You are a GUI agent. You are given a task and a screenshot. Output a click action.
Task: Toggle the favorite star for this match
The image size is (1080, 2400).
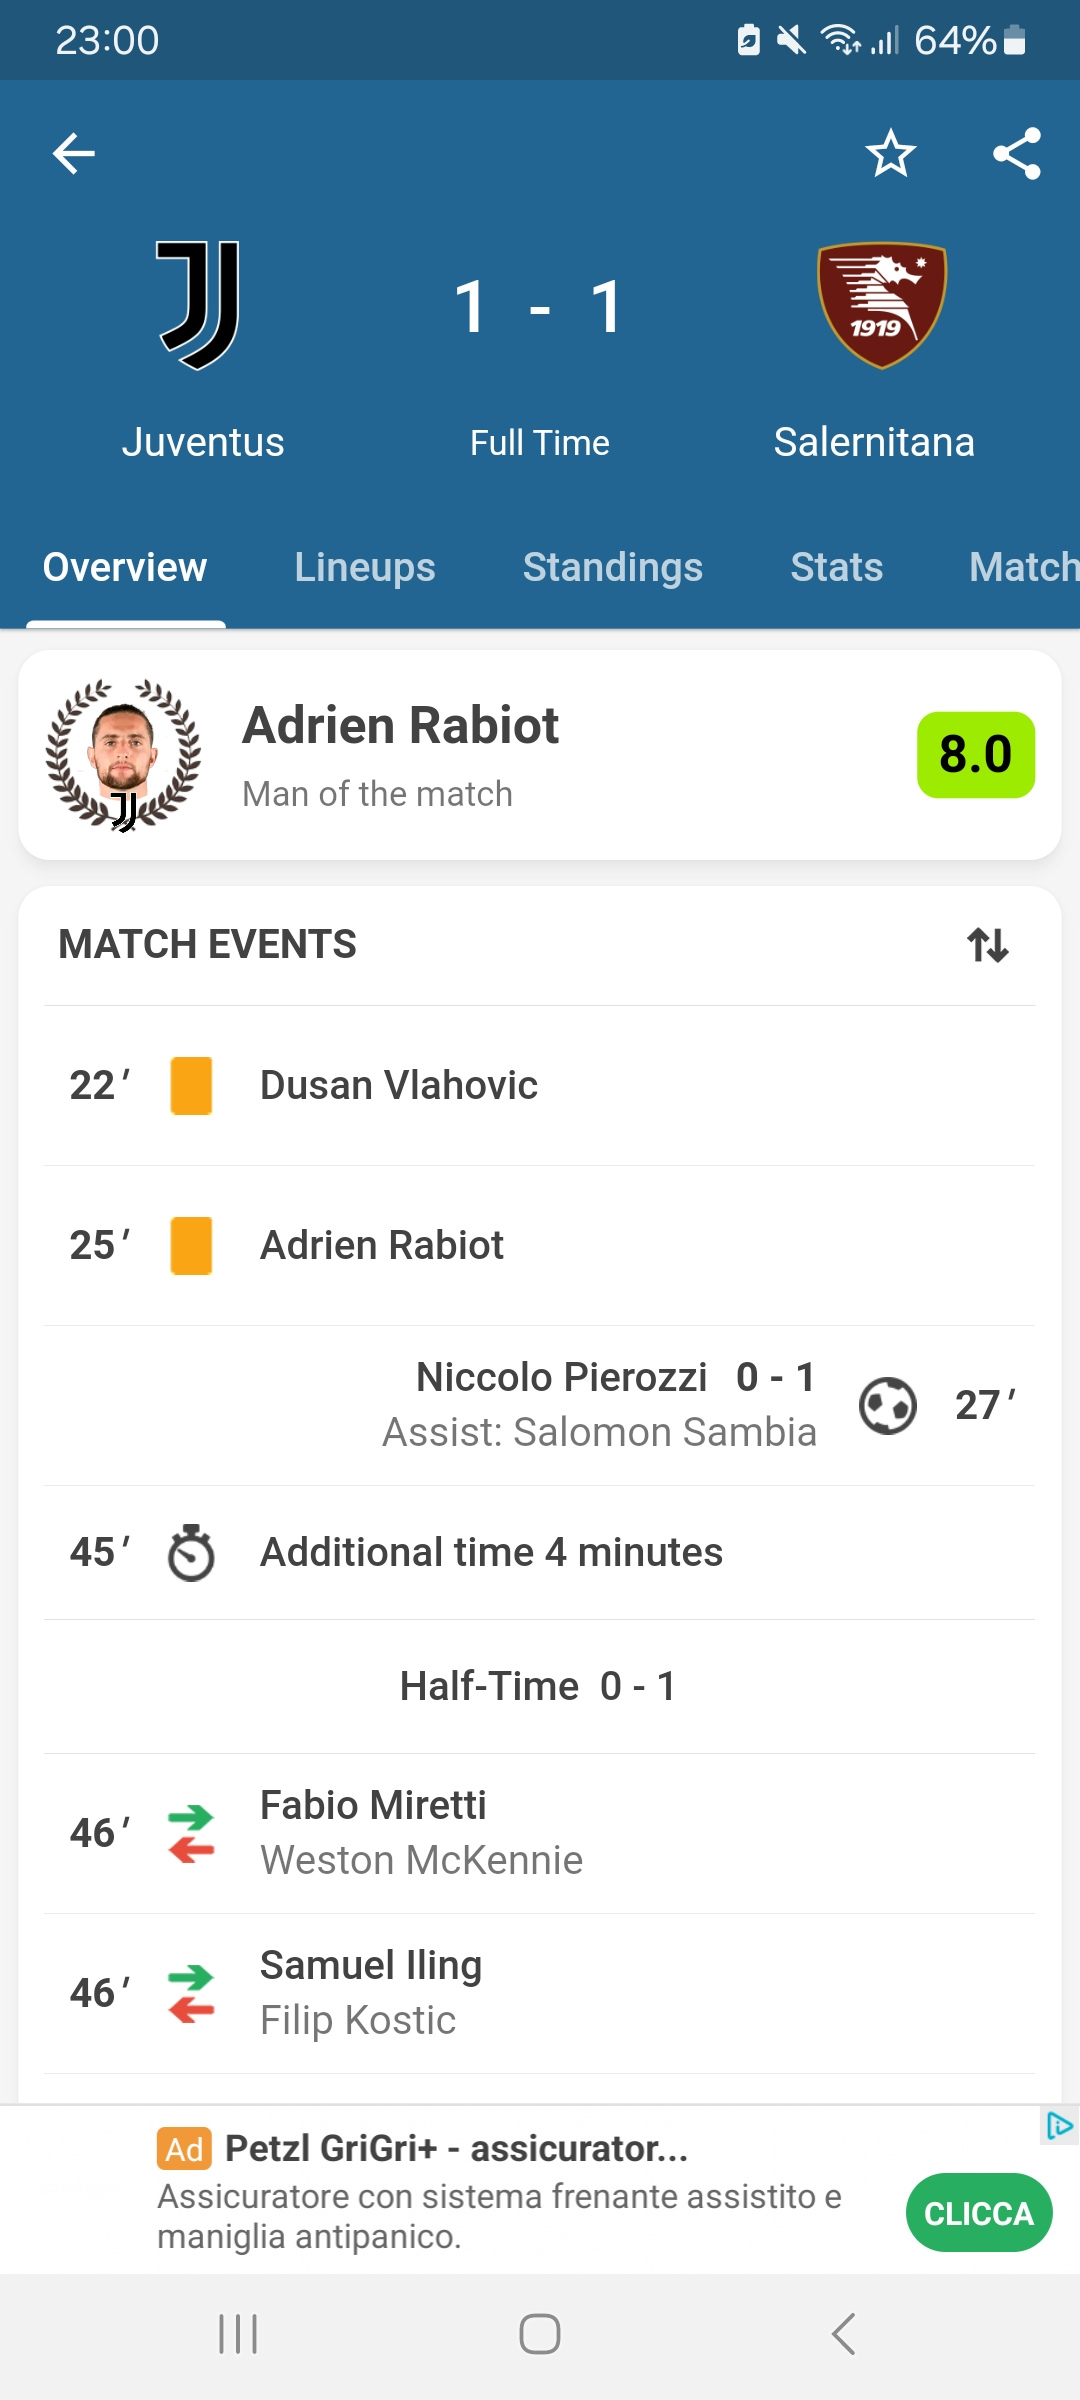(890, 154)
